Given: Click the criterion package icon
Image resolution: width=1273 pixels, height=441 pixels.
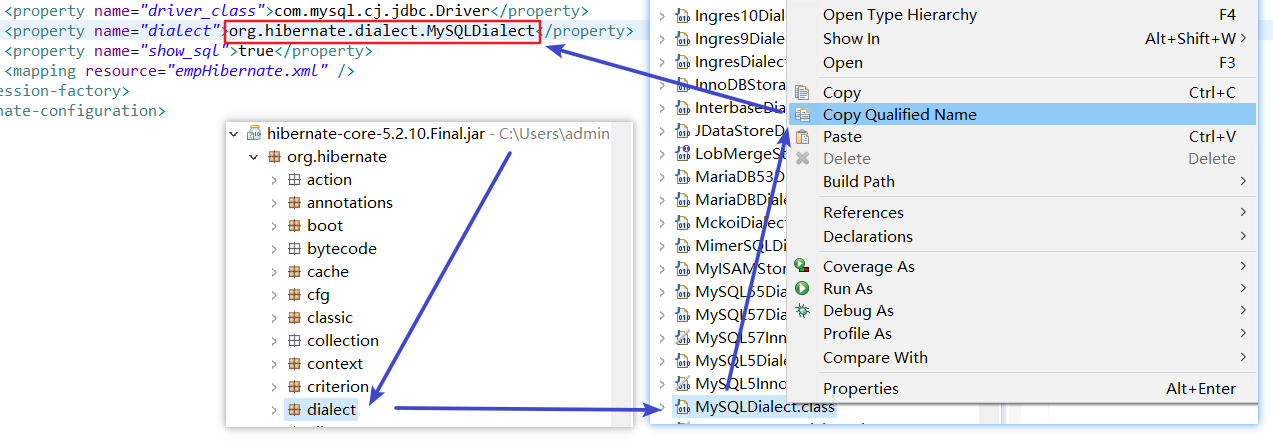Looking at the screenshot, I should click(x=295, y=387).
